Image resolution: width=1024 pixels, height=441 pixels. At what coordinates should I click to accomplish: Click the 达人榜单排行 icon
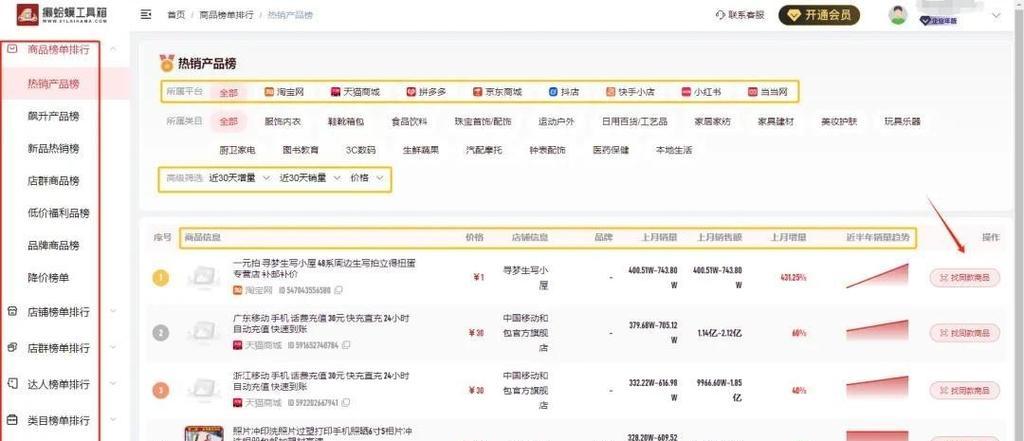click(x=12, y=384)
